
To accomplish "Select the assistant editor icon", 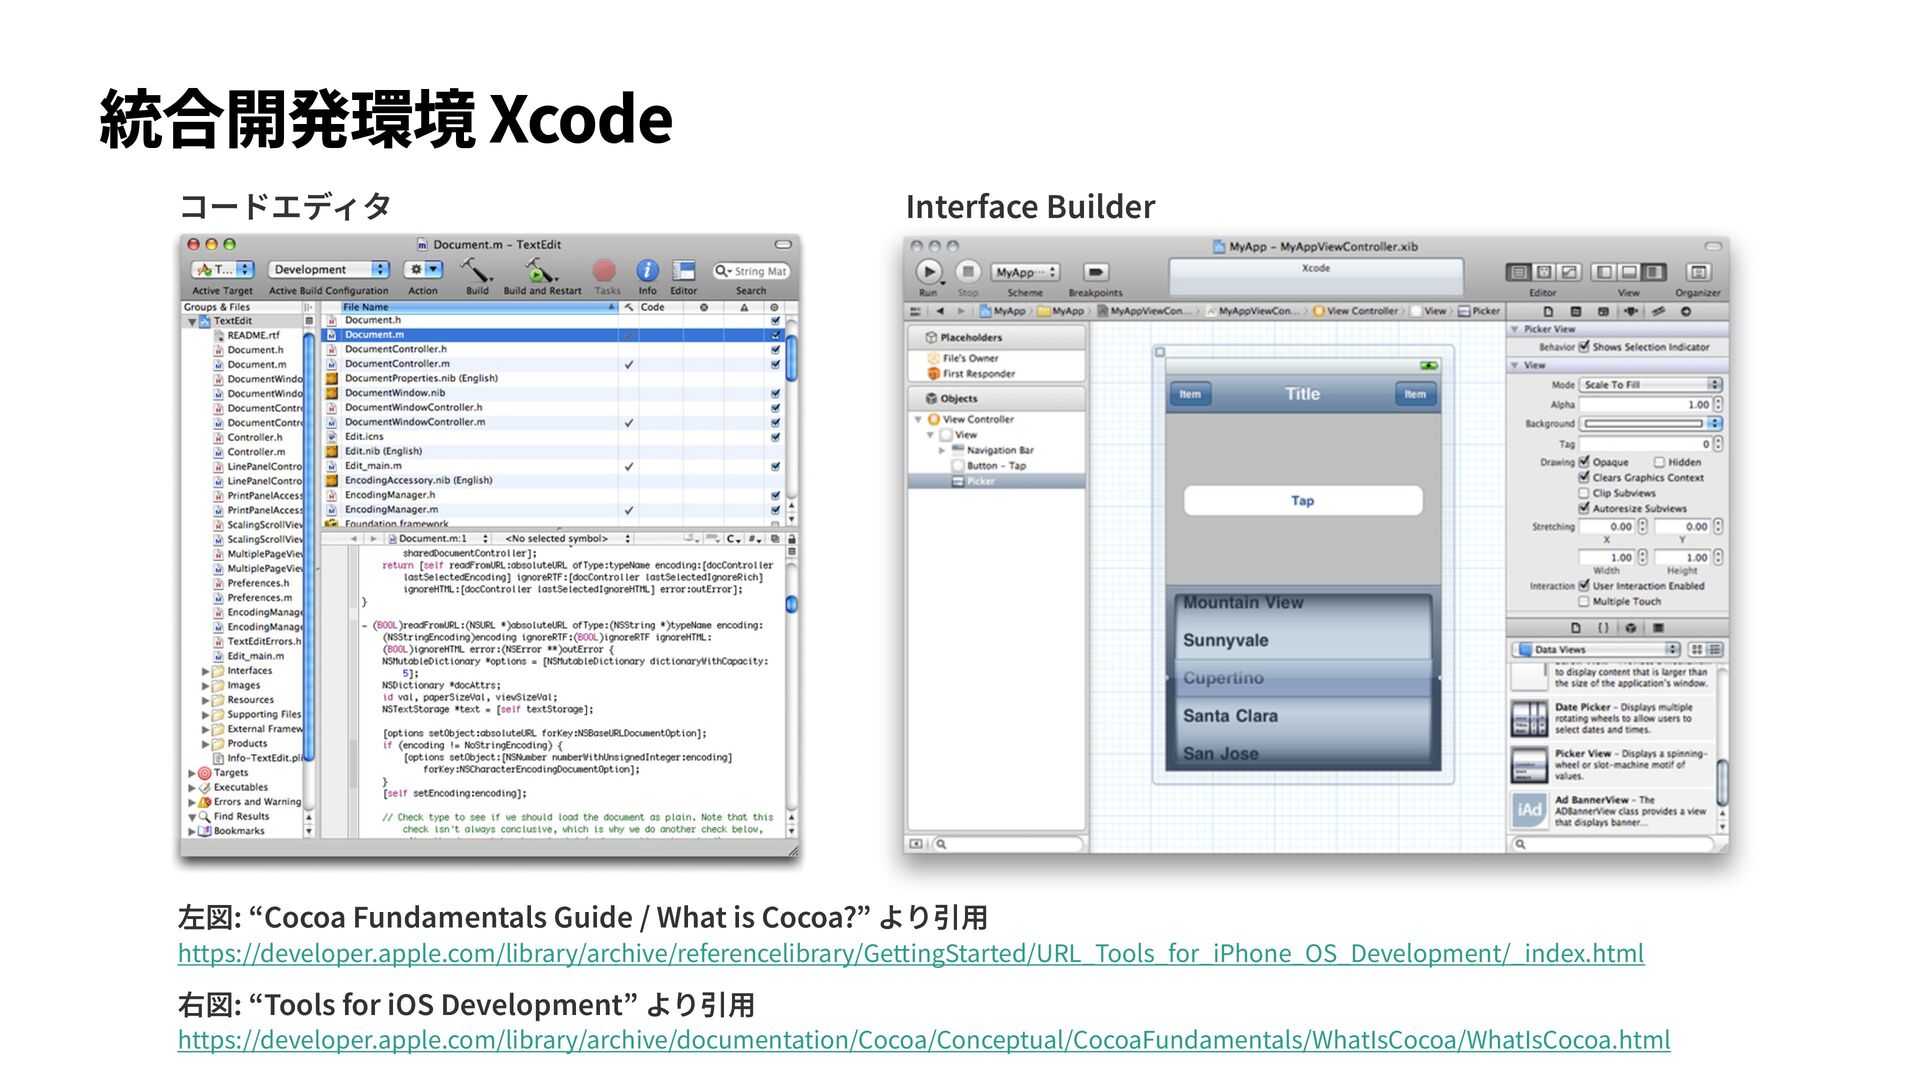I will click(x=1544, y=272).
